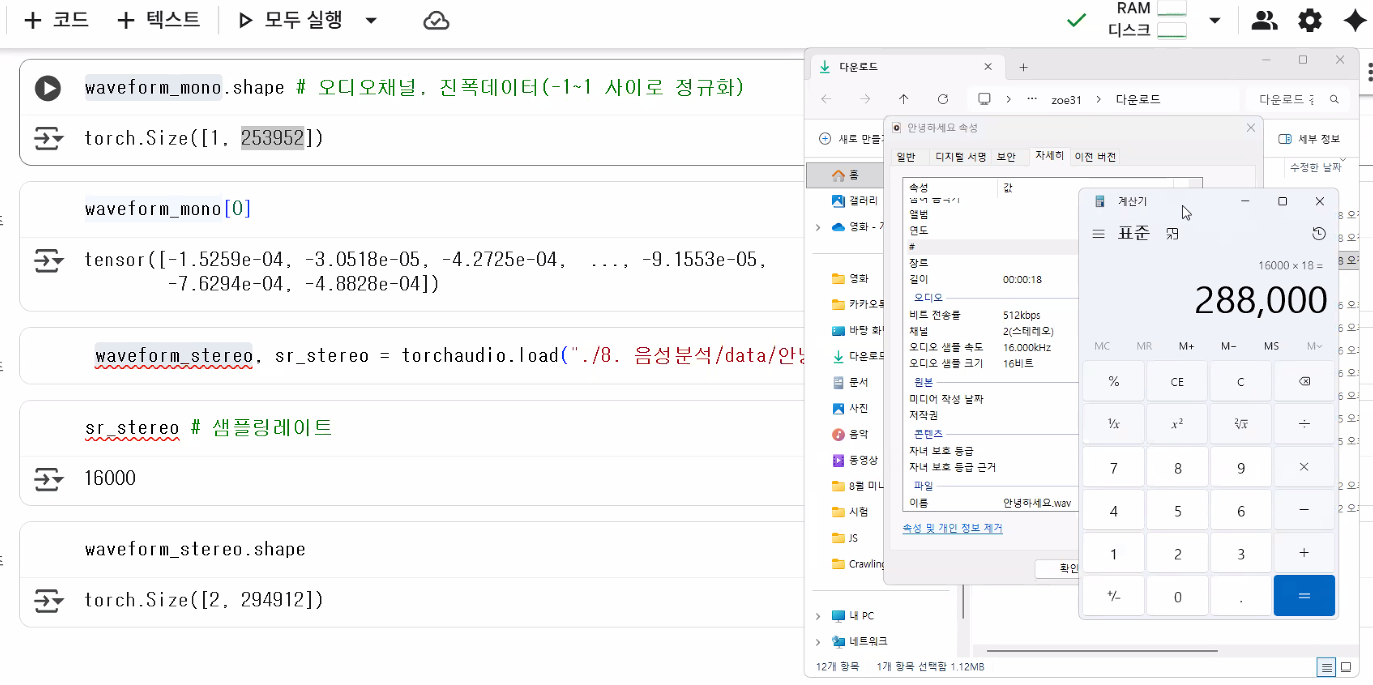Add new Explorer tab with plus
This screenshot has height=685, width=1373.
coord(1023,67)
